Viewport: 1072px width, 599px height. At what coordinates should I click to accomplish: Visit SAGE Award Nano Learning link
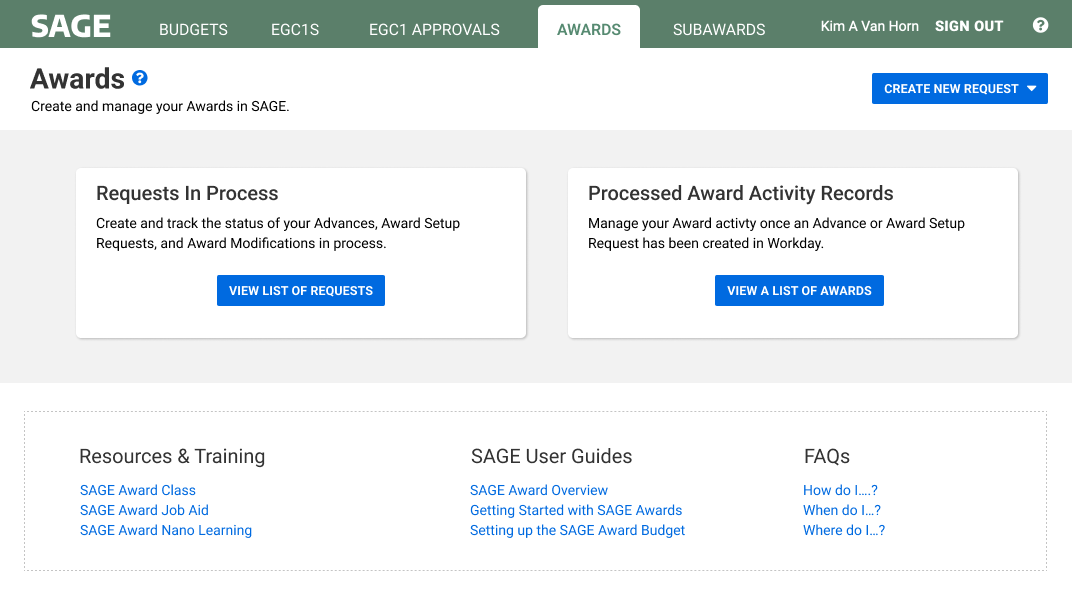click(x=166, y=530)
